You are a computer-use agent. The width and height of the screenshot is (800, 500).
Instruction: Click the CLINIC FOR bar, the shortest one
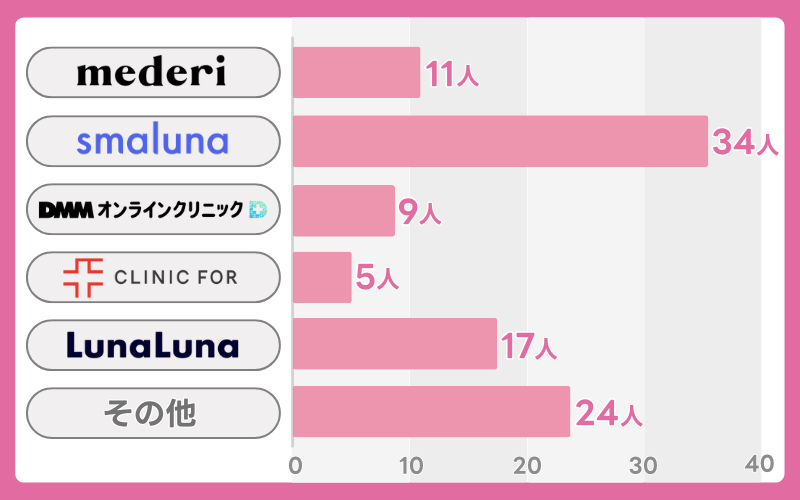click(322, 277)
